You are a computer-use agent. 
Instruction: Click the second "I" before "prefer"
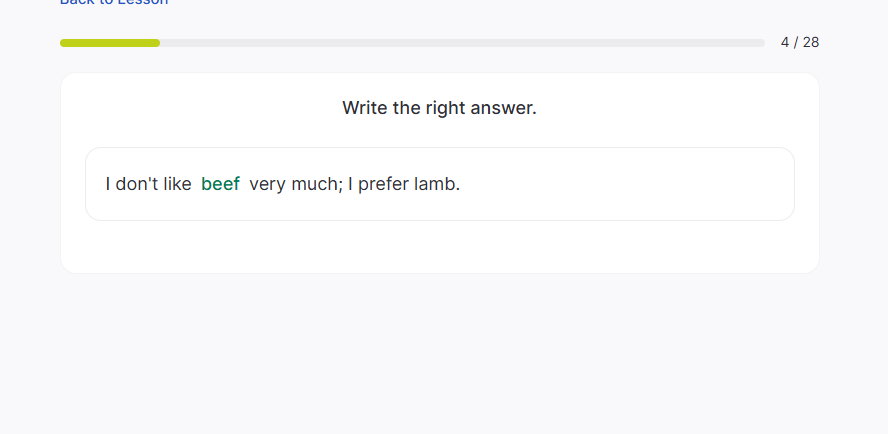[x=350, y=184]
